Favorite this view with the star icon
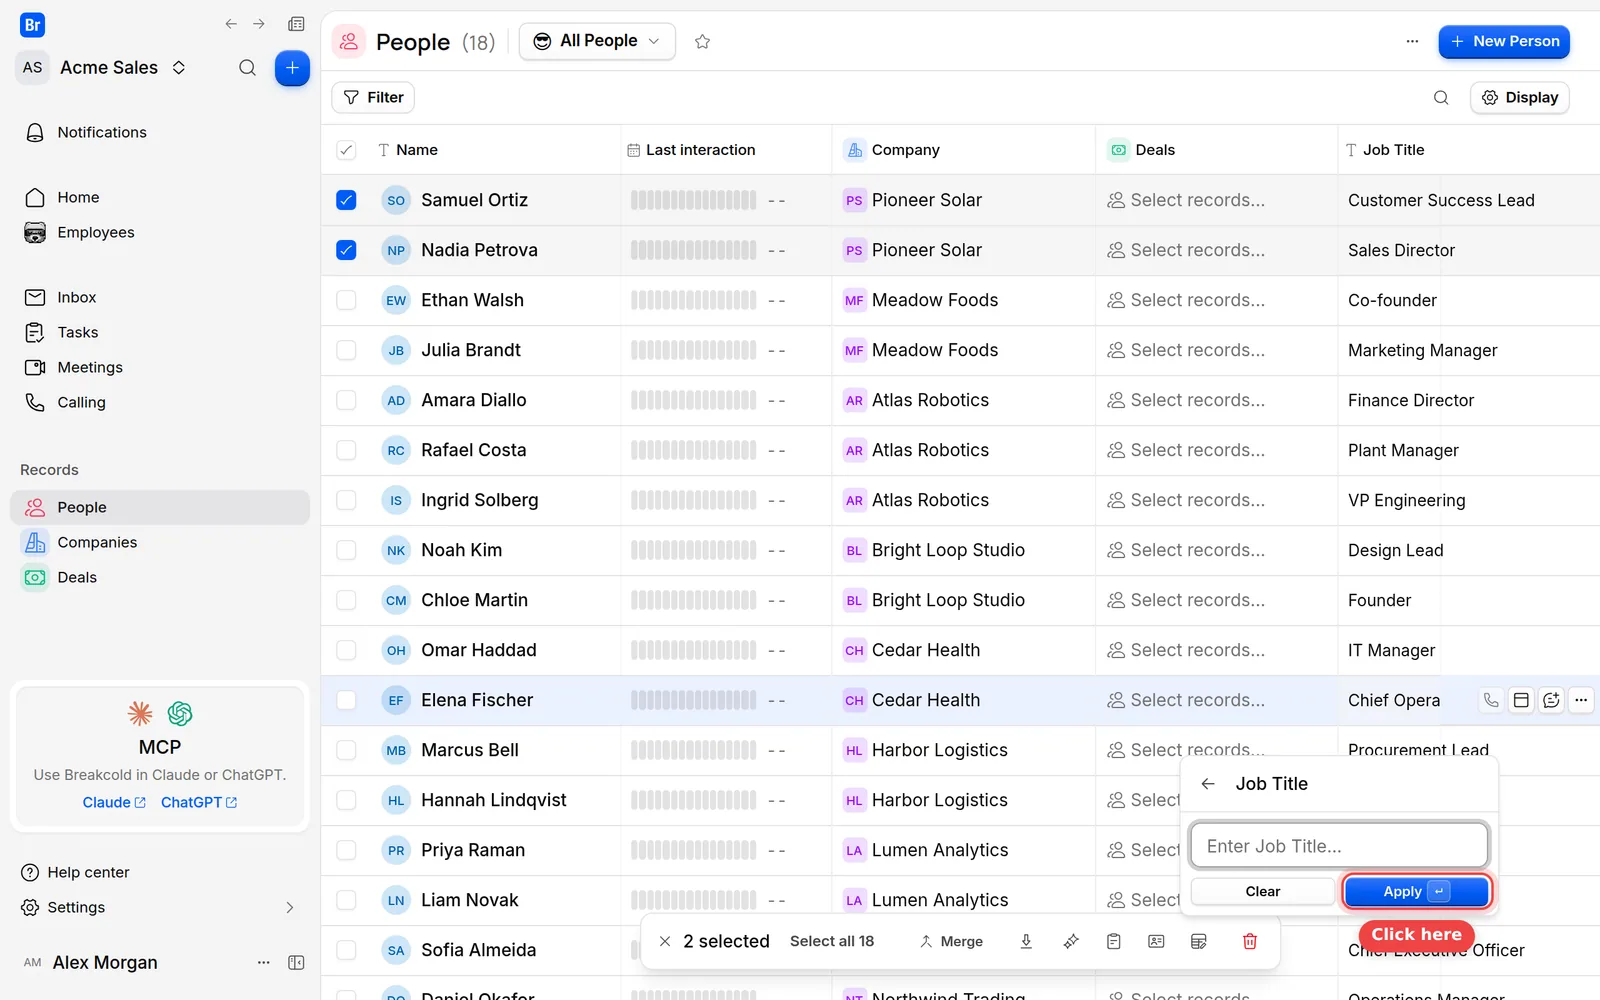 (x=702, y=42)
